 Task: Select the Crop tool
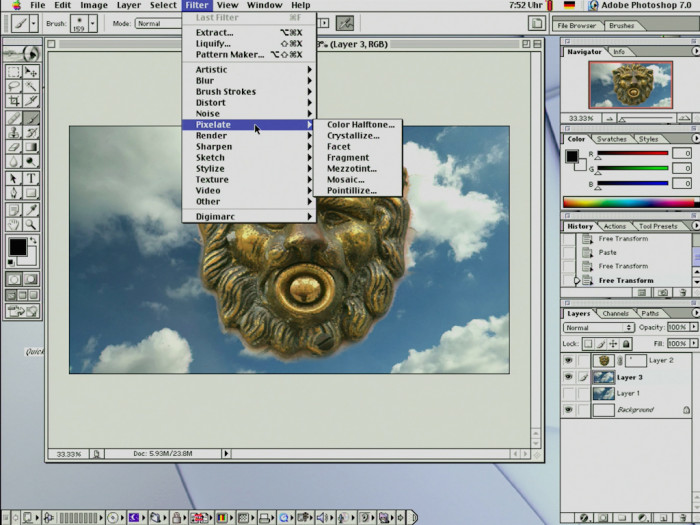pos(14,101)
